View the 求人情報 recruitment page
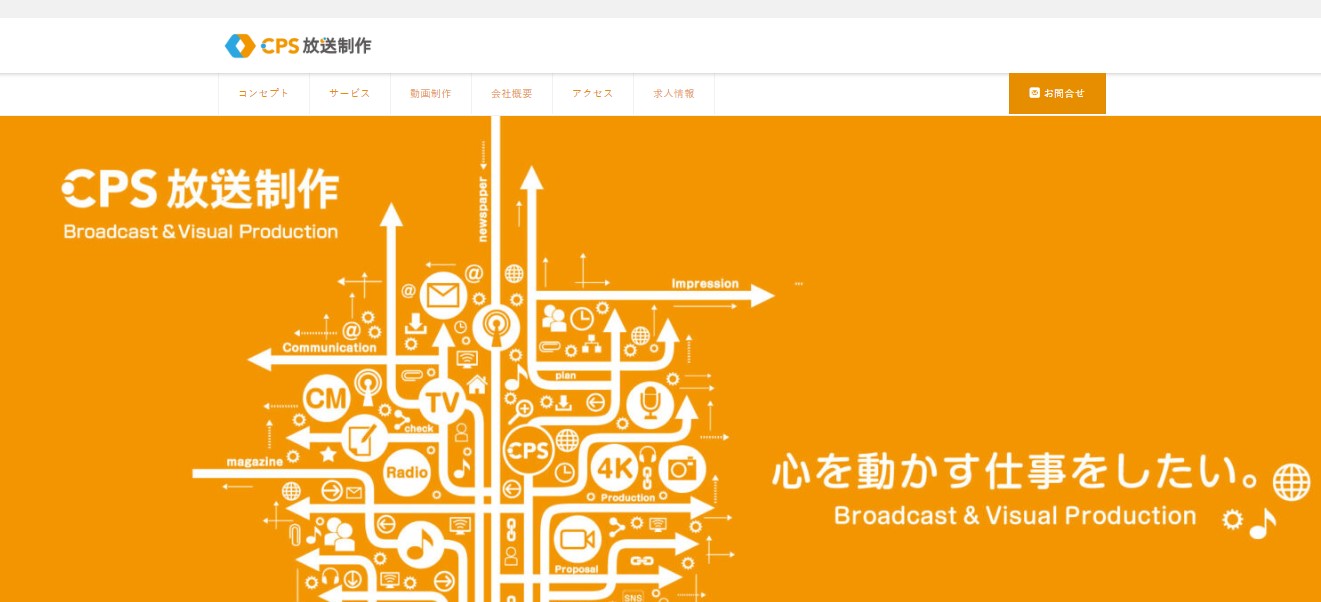 [x=674, y=94]
